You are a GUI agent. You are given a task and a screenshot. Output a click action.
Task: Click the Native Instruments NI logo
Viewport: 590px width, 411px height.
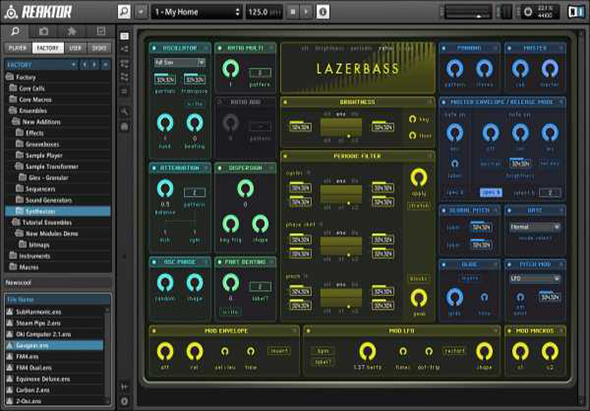[575, 12]
